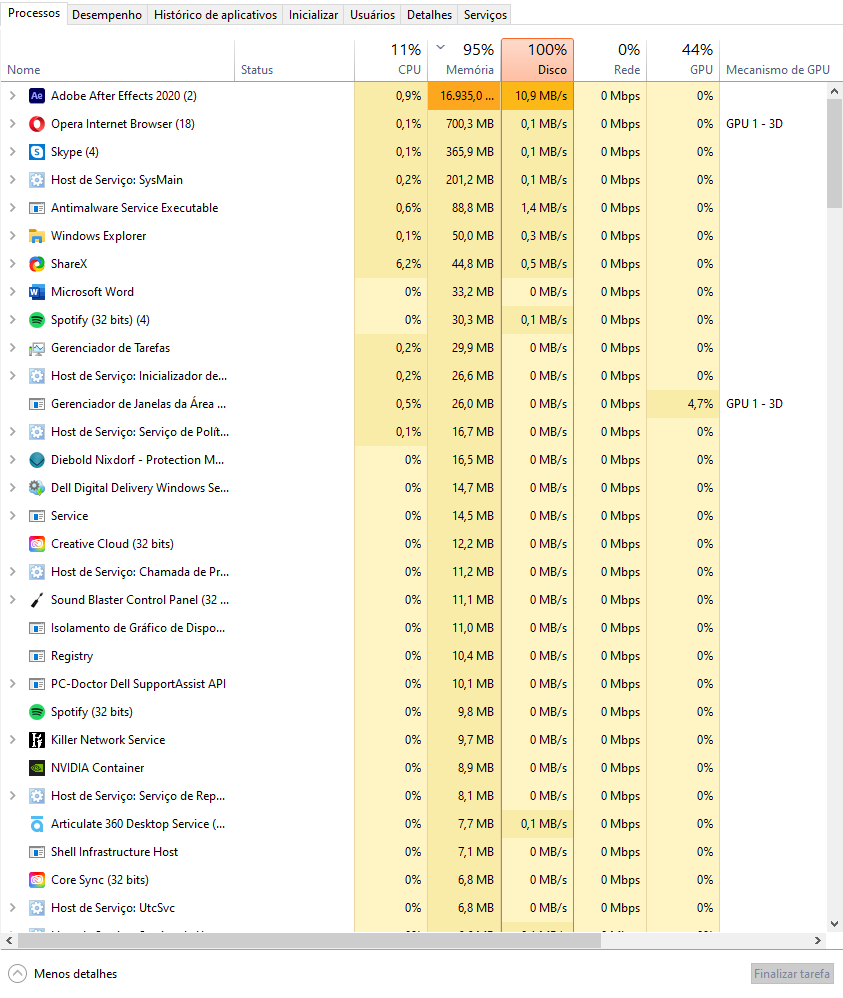The height and width of the screenshot is (998, 843).
Task: Click the 6,2% CPU cell for ShareX
Action: (x=391, y=264)
